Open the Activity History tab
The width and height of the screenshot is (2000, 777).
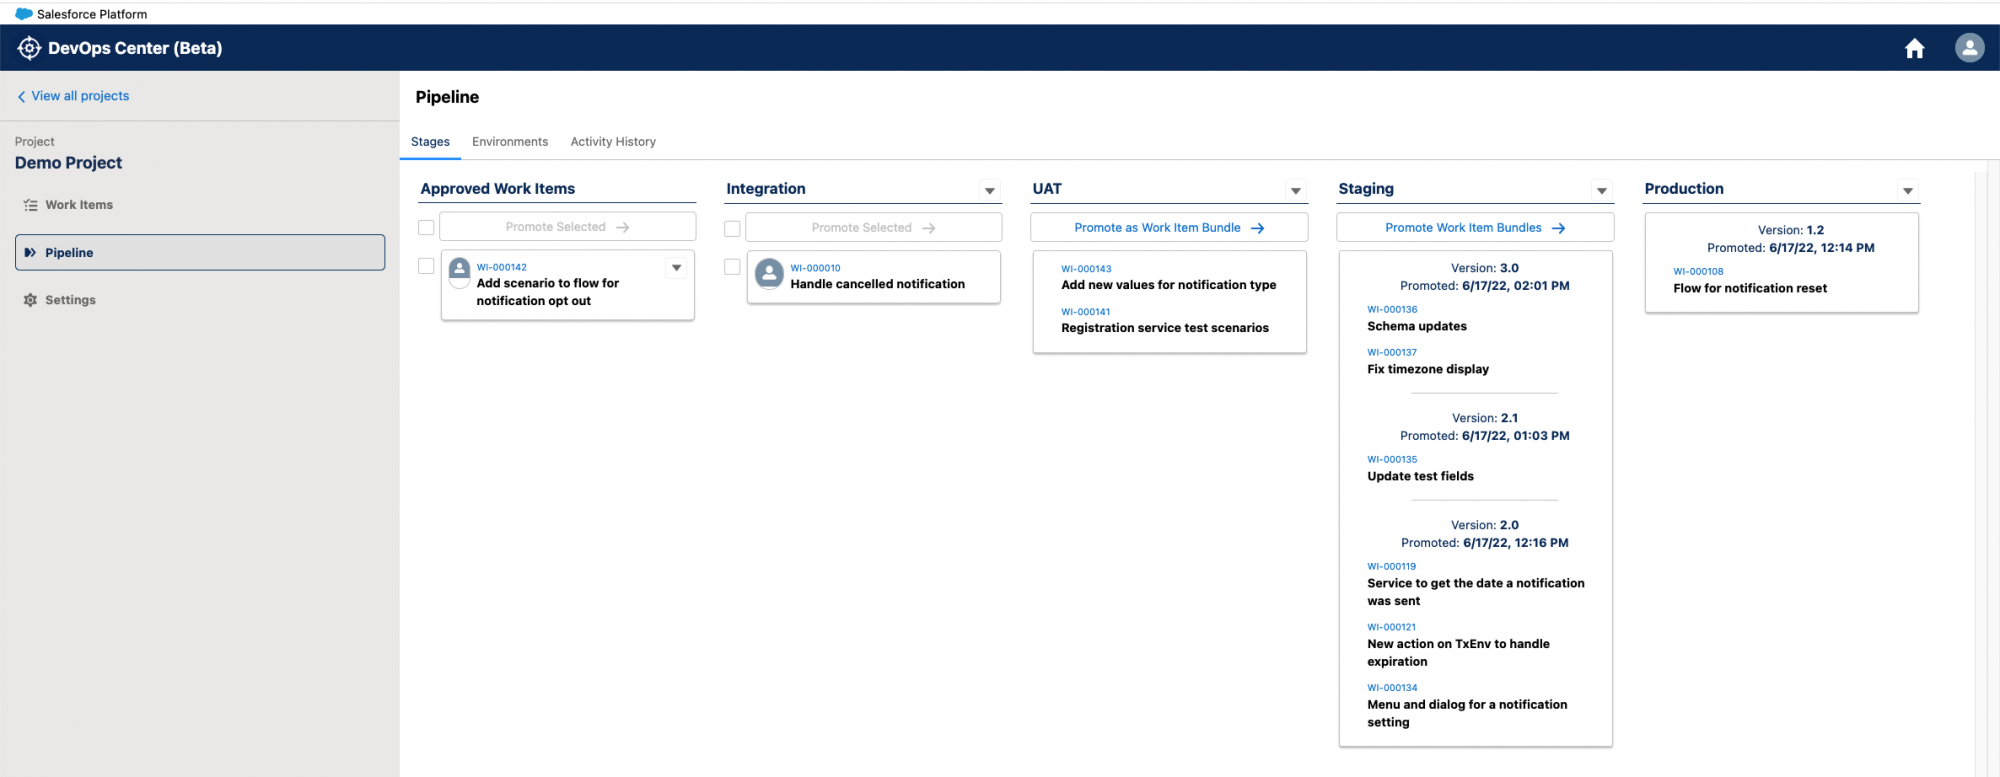pyautogui.click(x=613, y=142)
